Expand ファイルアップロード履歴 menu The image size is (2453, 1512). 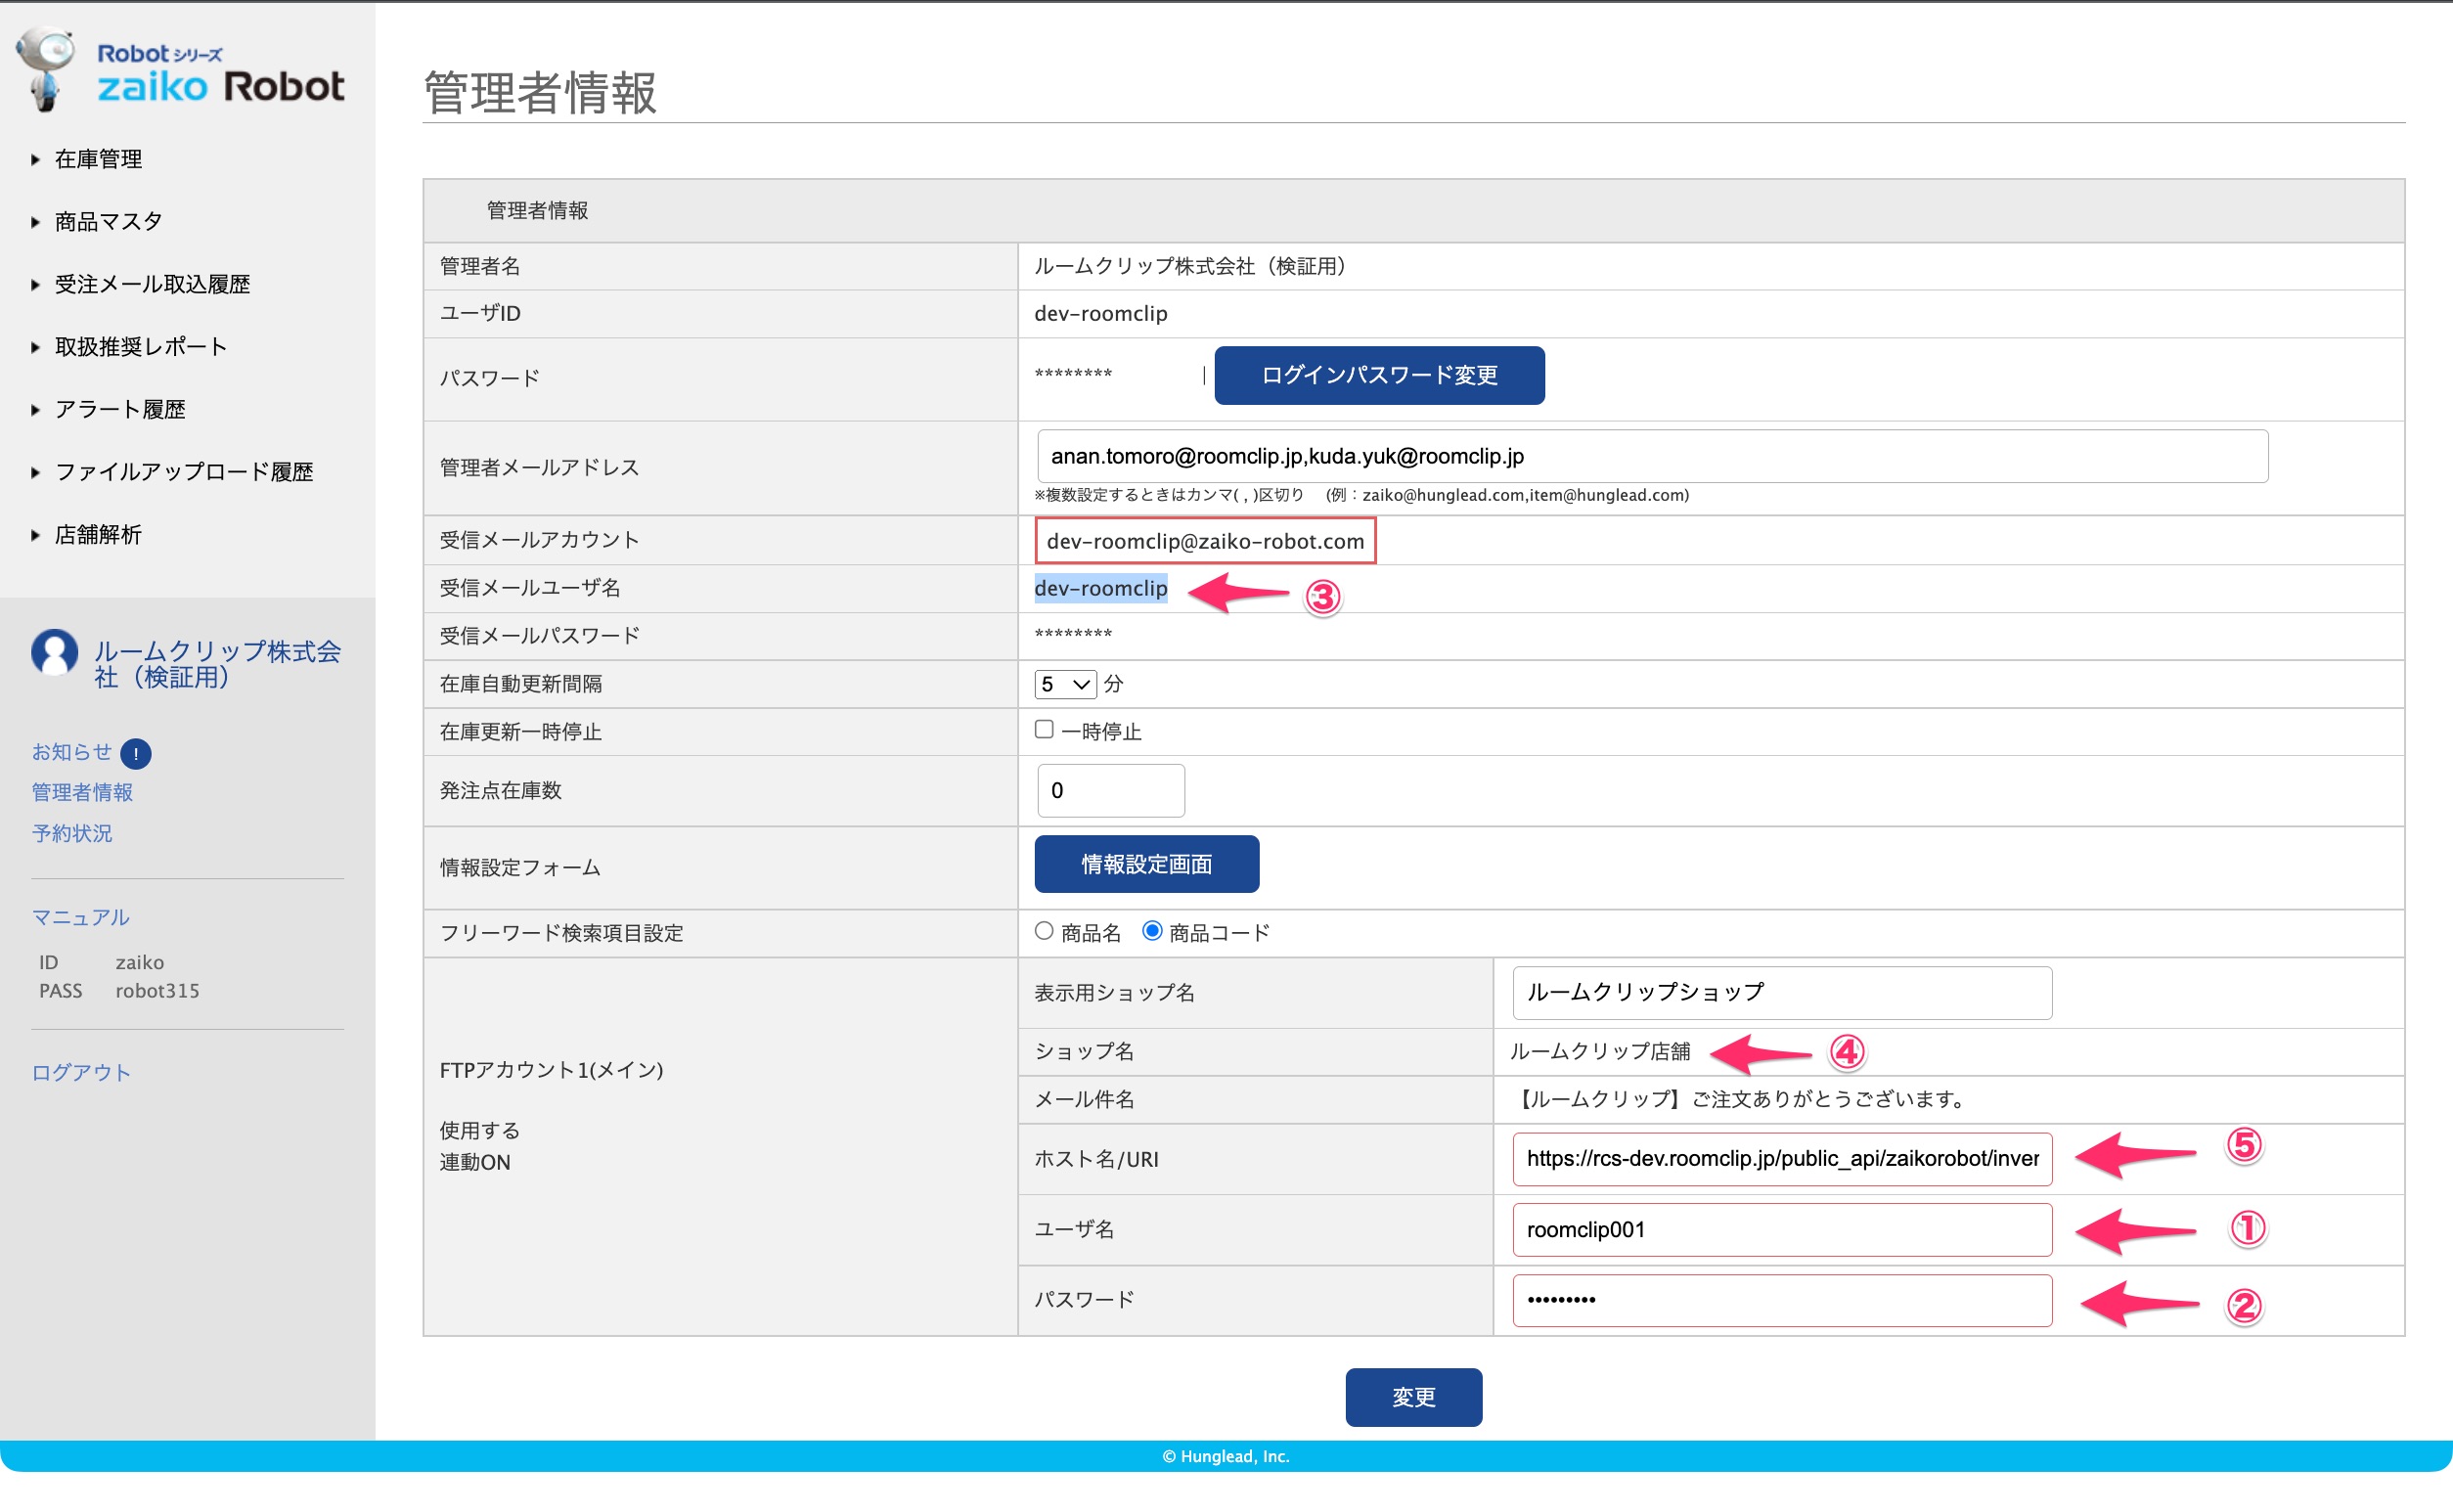coord(184,472)
